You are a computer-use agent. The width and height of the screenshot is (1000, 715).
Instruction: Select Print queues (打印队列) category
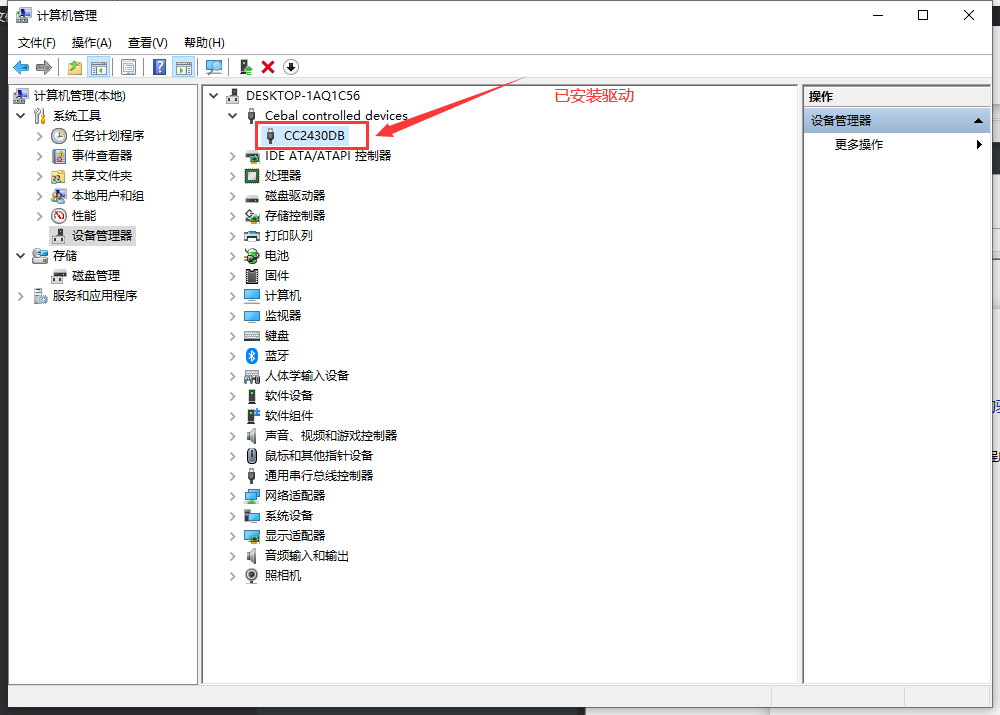[x=289, y=235]
